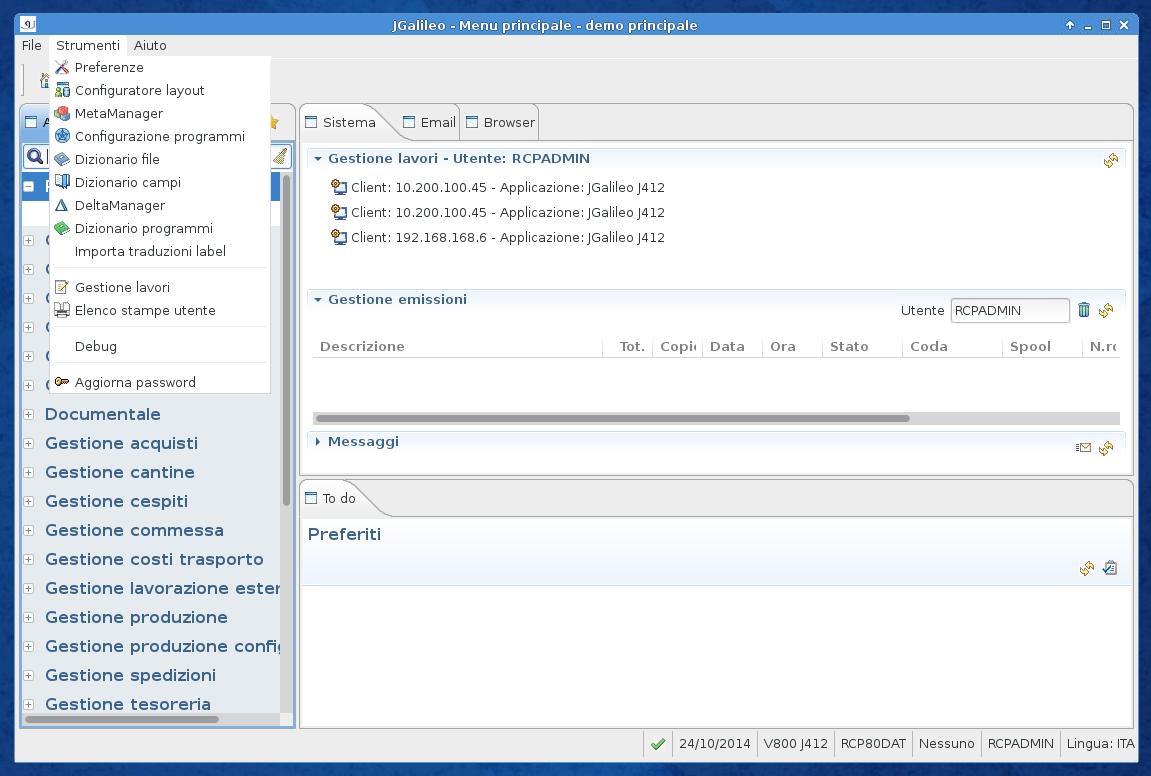
Task: Click RCPADMIN in the status bar
Action: (x=1020, y=744)
